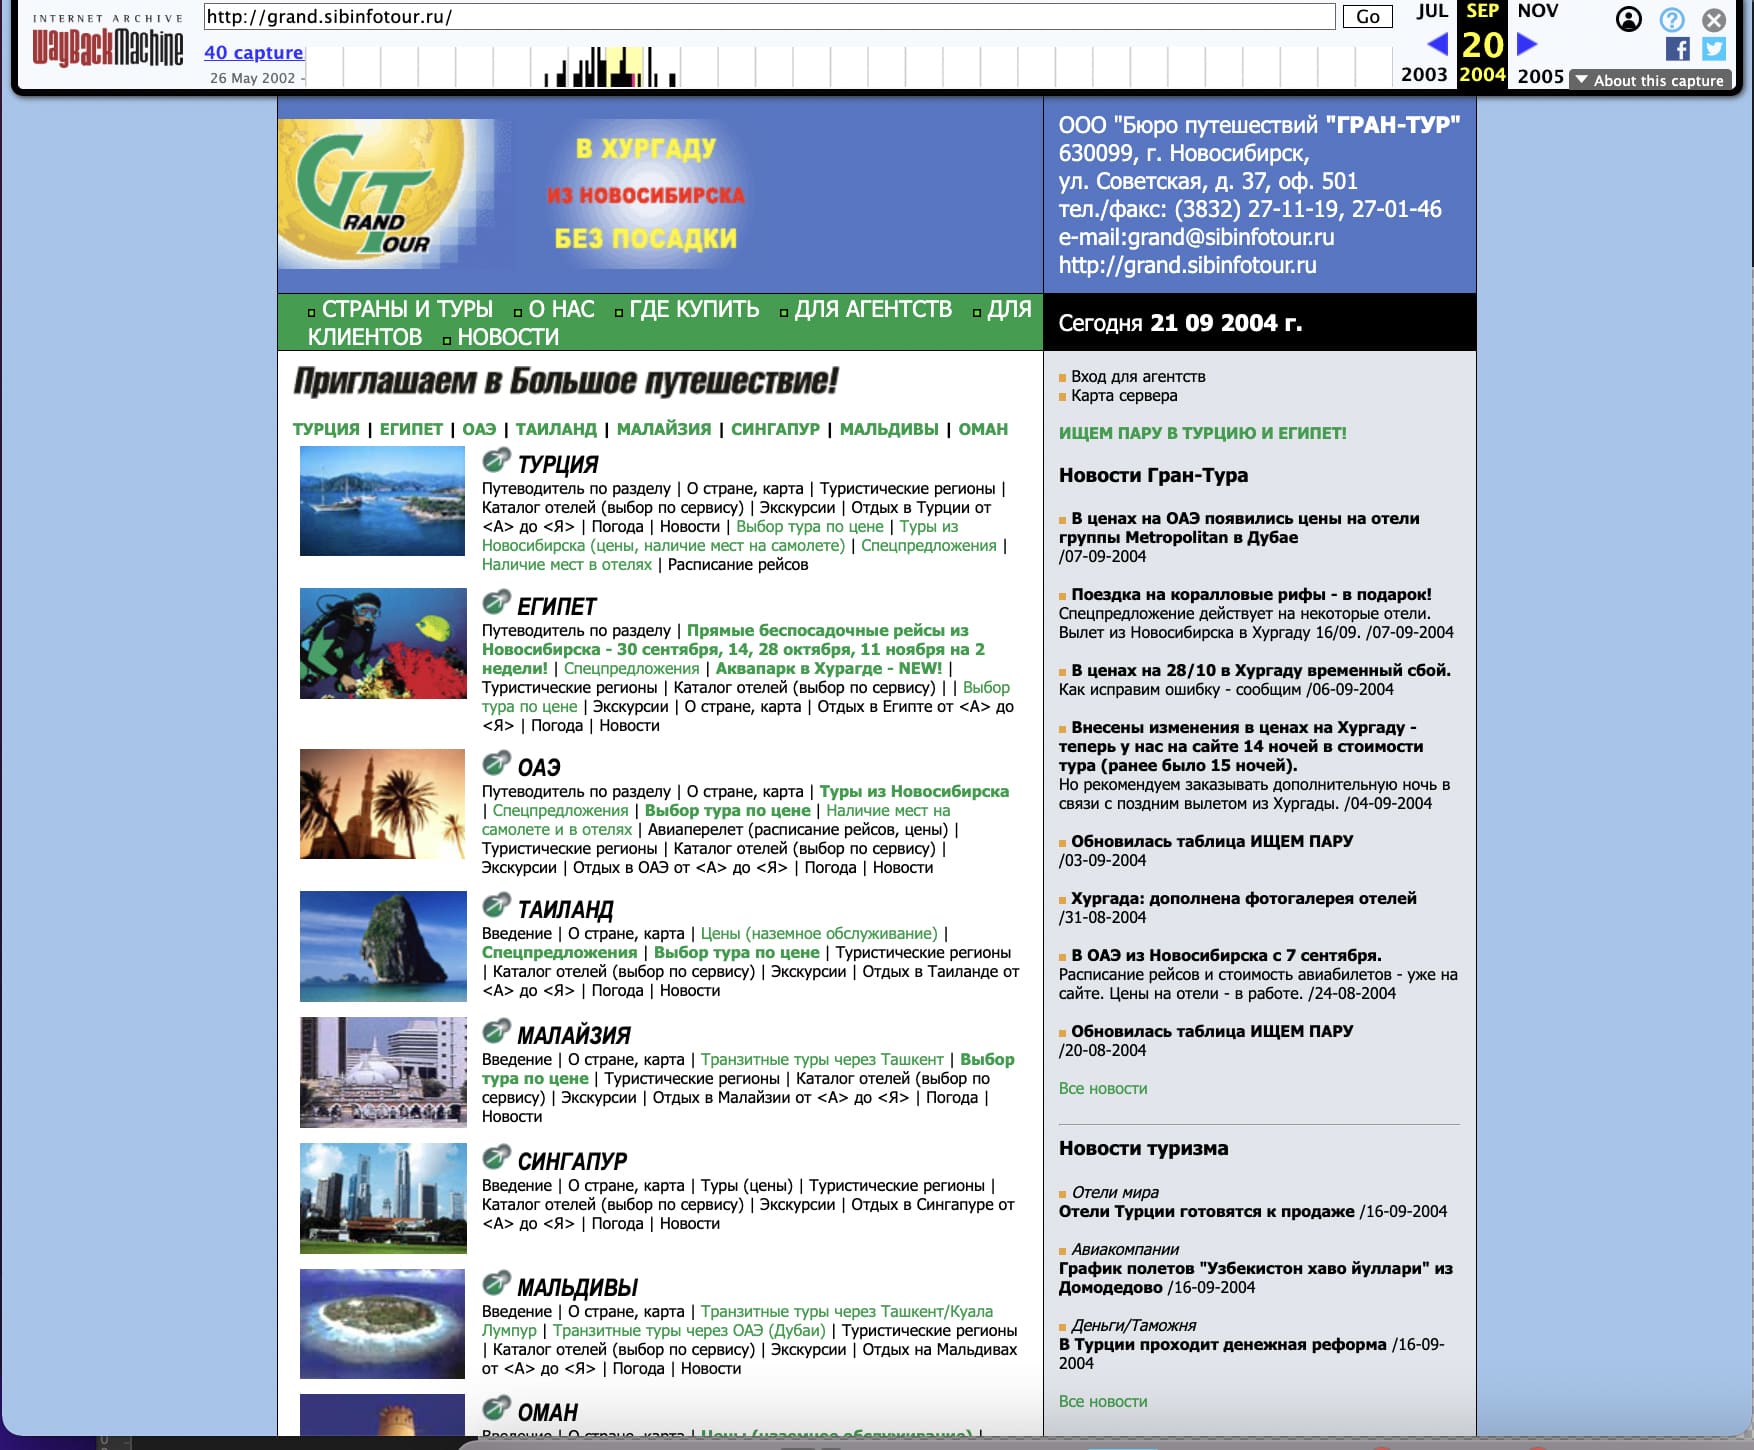Click the Go button
This screenshot has width=1754, height=1450.
click(x=1367, y=17)
